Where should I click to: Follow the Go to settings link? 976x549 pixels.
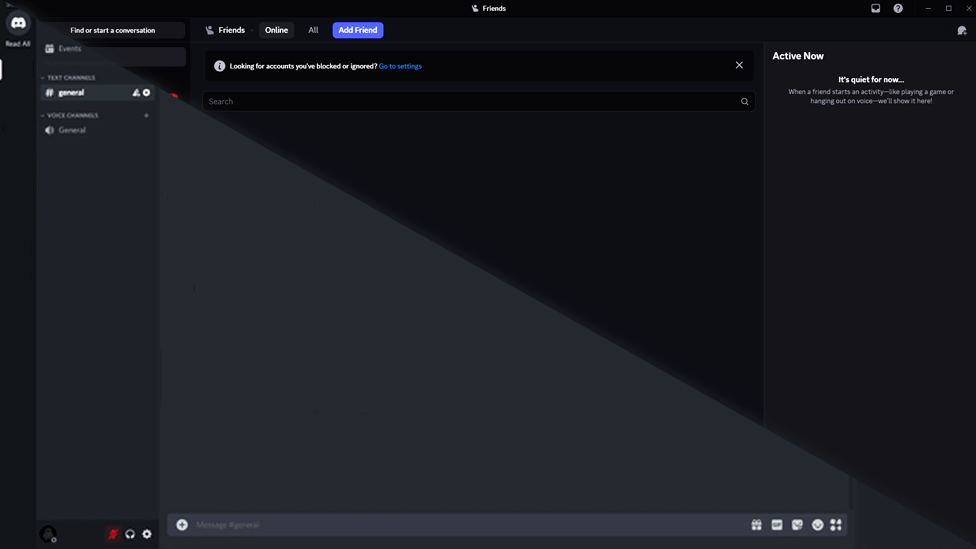point(400,66)
